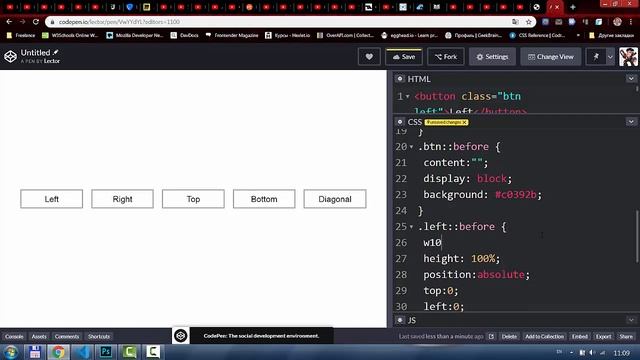Open pen Settings
Viewport: 640px width, 360px height.
492,57
